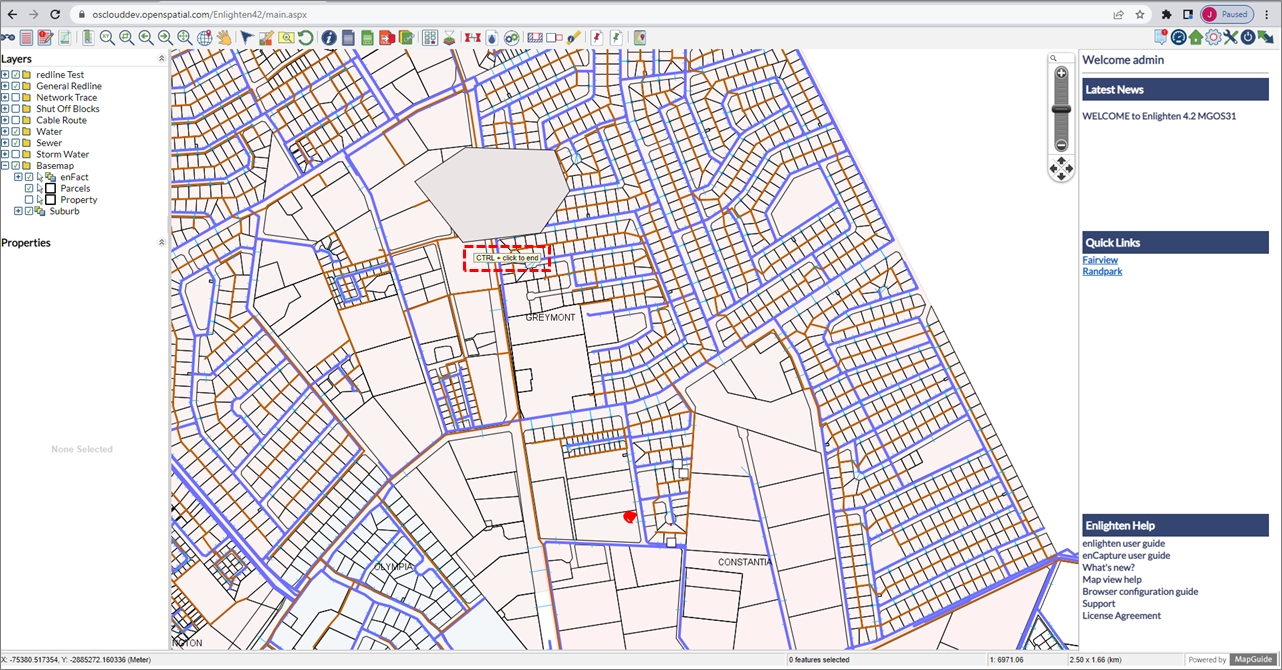The width and height of the screenshot is (1282, 670).
Task: Click the plus button on zoom slider
Action: pyautogui.click(x=1061, y=74)
